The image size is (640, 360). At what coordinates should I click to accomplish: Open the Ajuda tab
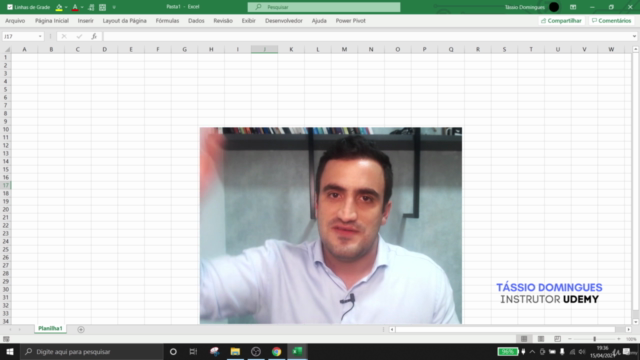[x=319, y=20]
